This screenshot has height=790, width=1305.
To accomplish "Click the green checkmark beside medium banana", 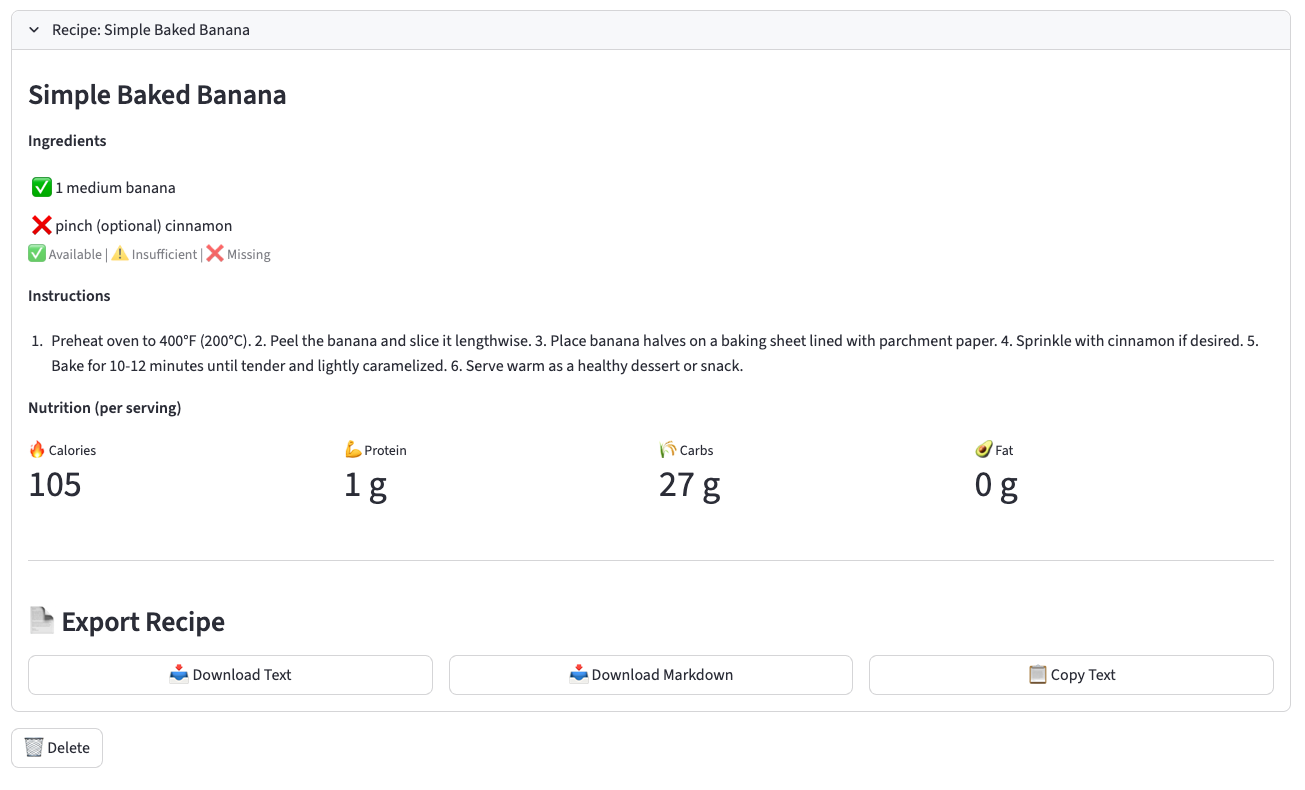I will point(41,187).
